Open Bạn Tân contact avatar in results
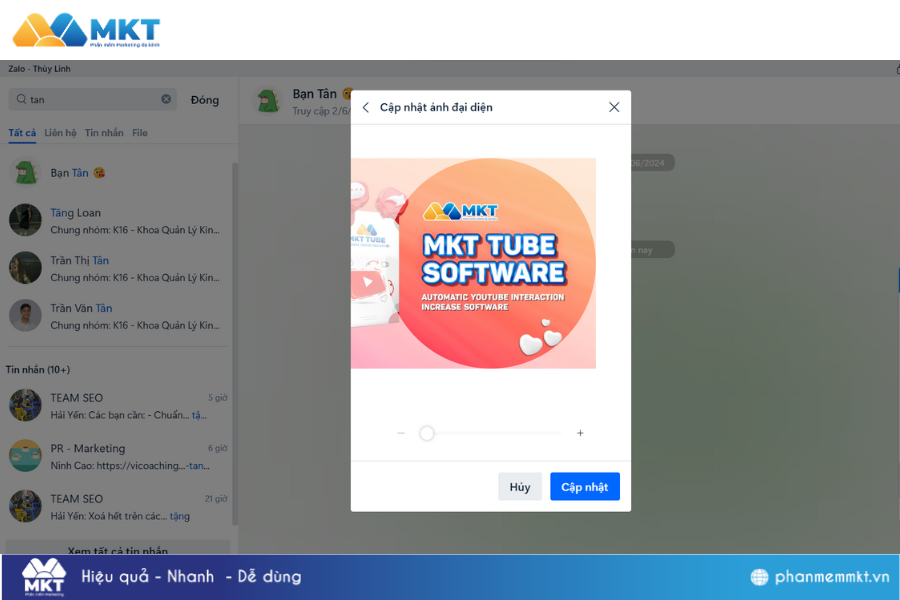 click(x=25, y=172)
